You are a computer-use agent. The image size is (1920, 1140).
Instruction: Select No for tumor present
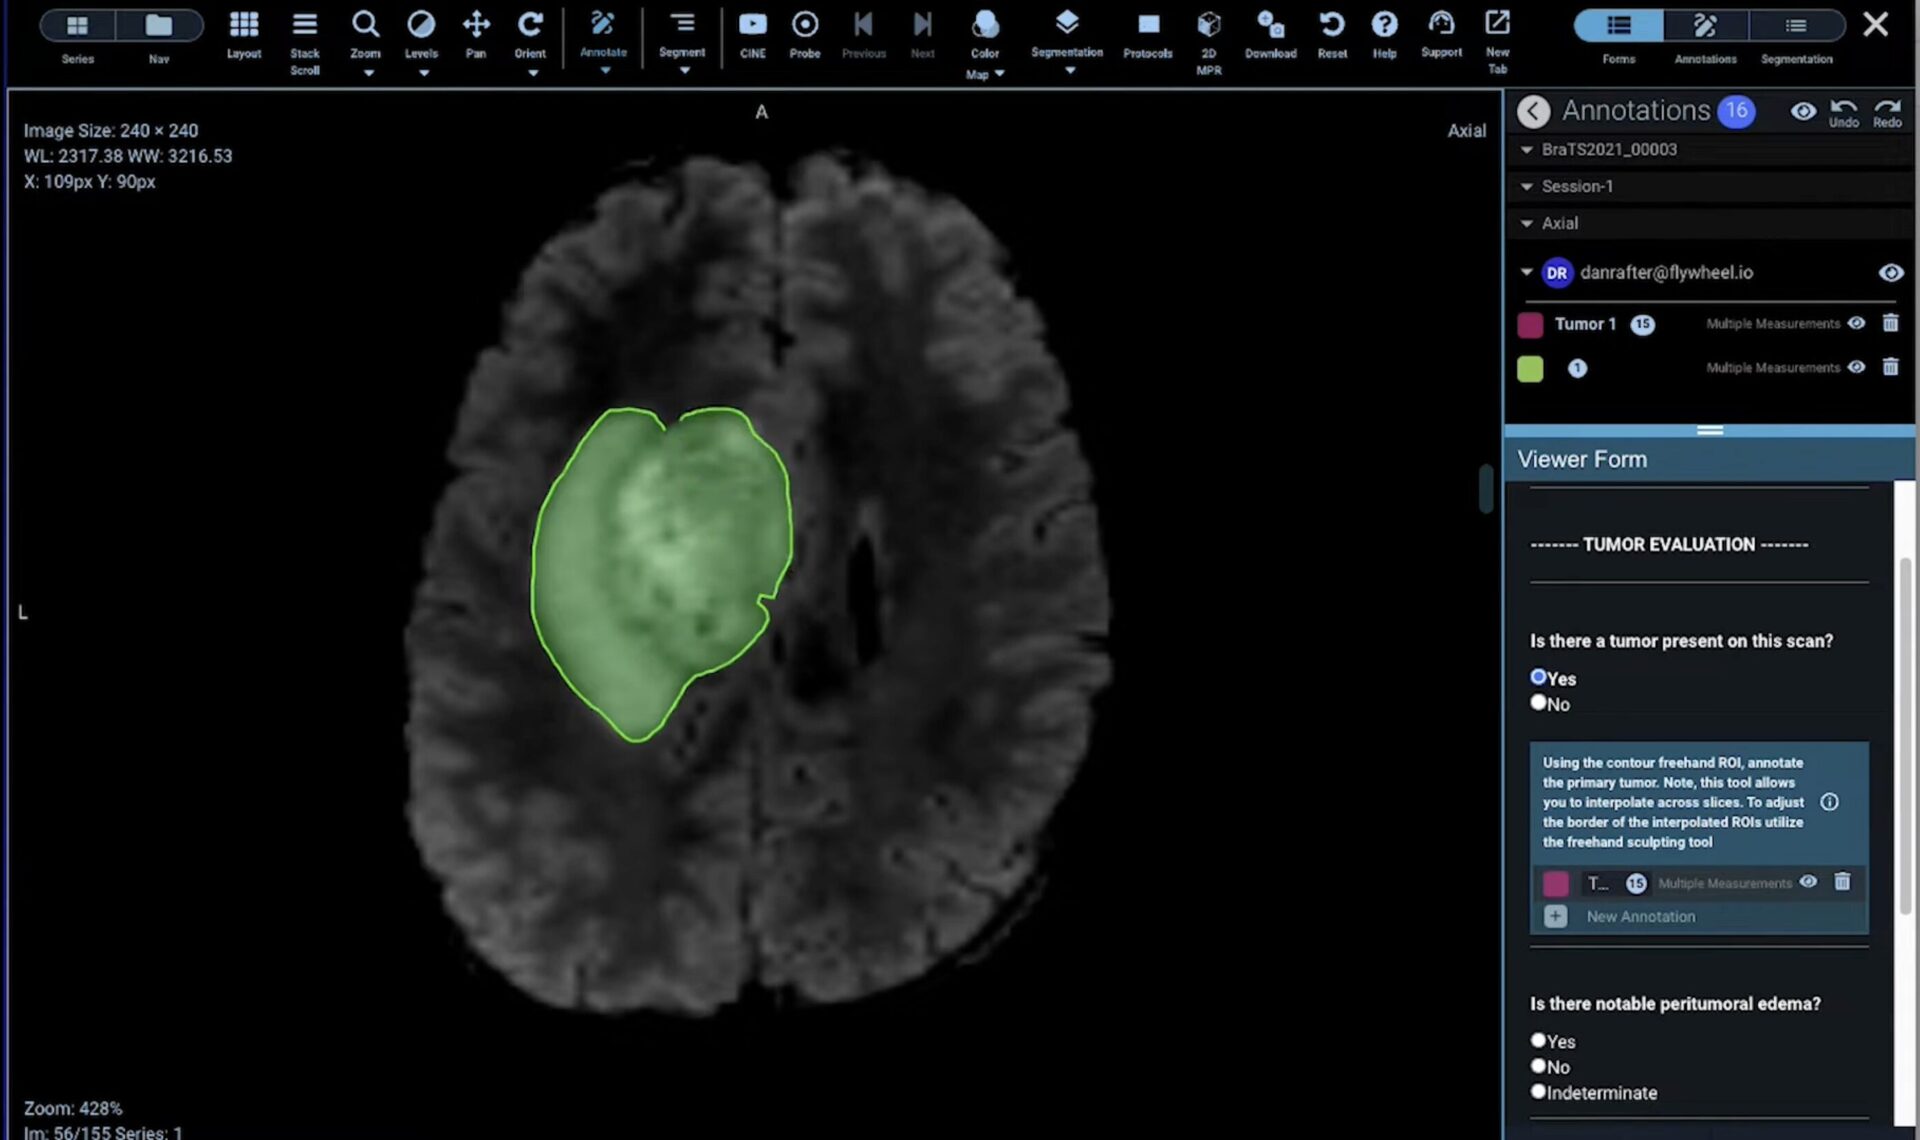coord(1538,703)
